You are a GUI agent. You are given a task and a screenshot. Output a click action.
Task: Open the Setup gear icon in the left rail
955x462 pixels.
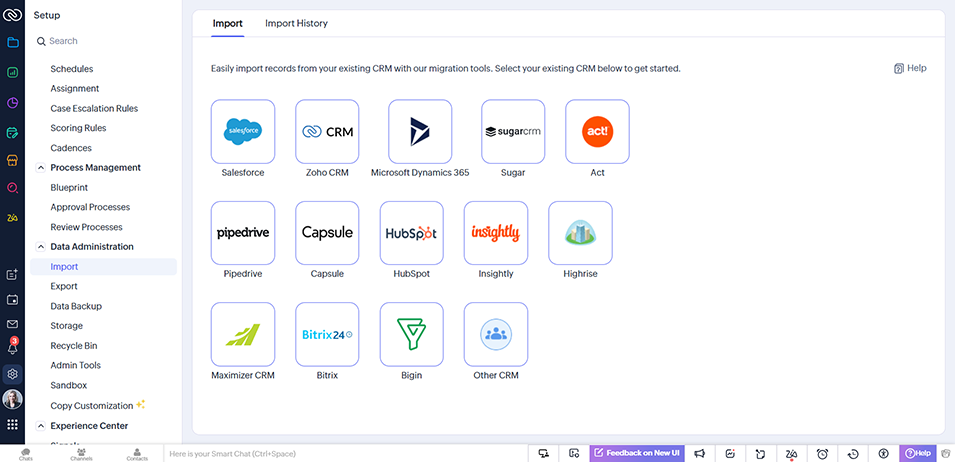(x=12, y=374)
